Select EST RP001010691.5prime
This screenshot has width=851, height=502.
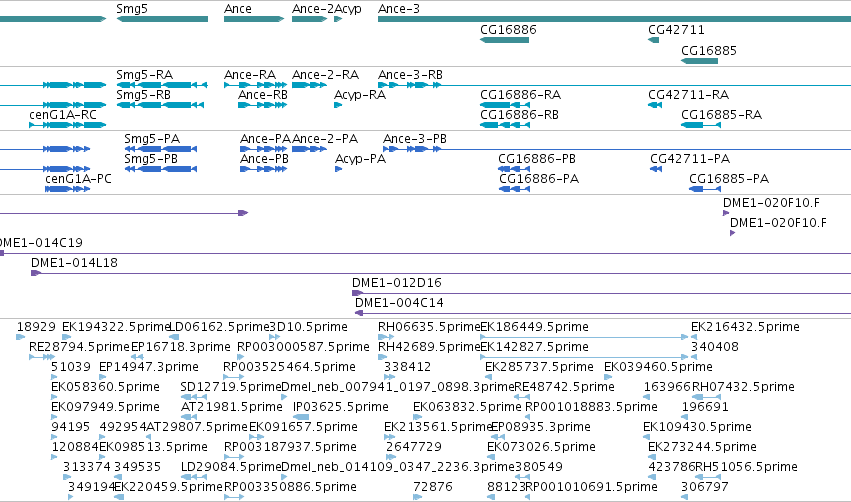click(592, 487)
